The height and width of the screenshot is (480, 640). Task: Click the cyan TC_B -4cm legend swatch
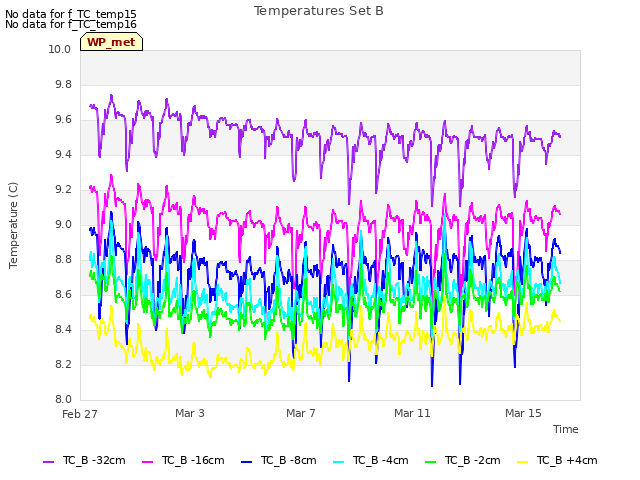click(338, 462)
